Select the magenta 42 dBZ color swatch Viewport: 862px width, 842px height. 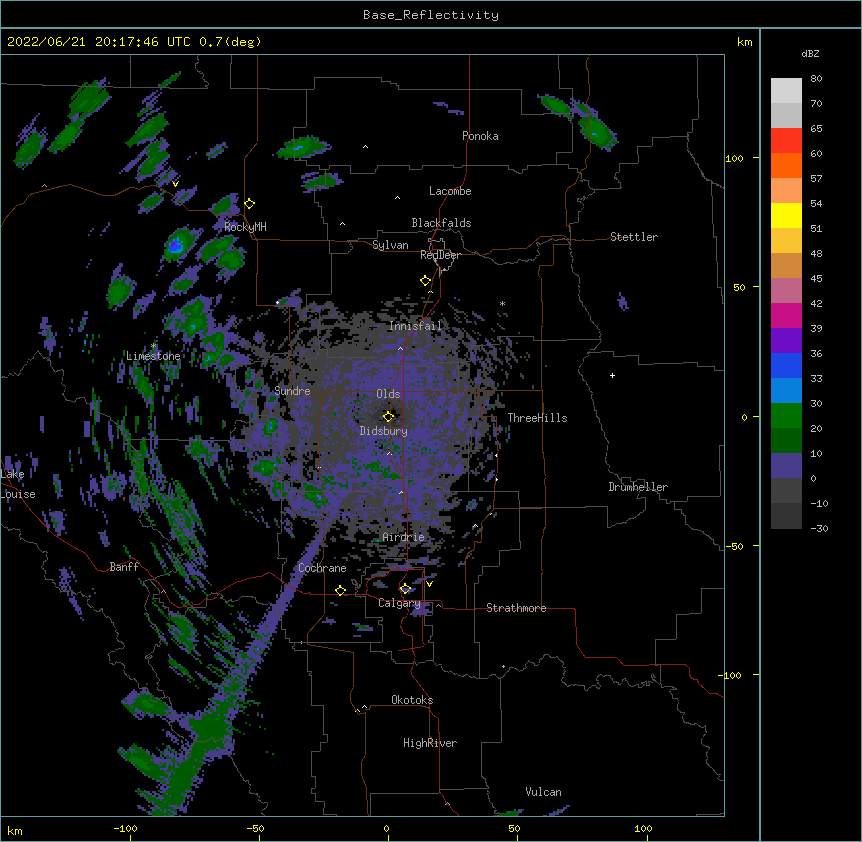point(786,315)
